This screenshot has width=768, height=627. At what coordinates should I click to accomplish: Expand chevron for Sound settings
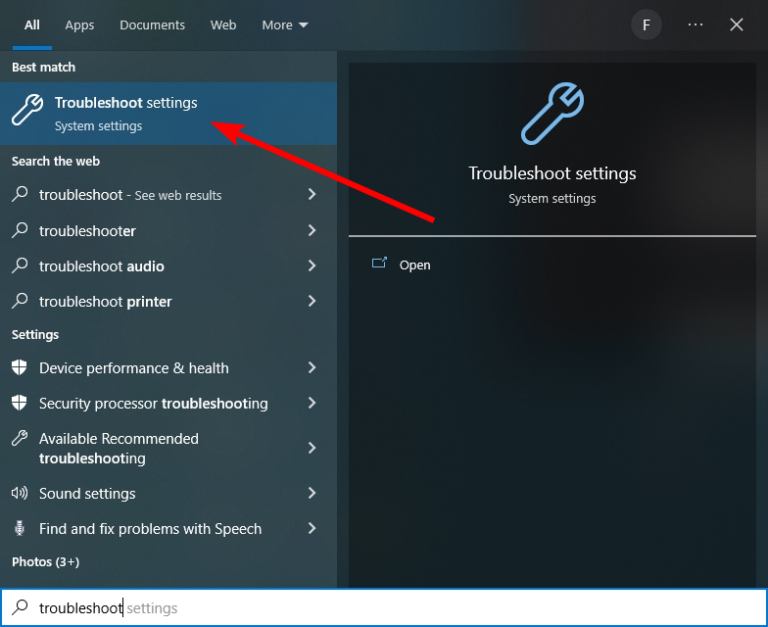(x=312, y=493)
